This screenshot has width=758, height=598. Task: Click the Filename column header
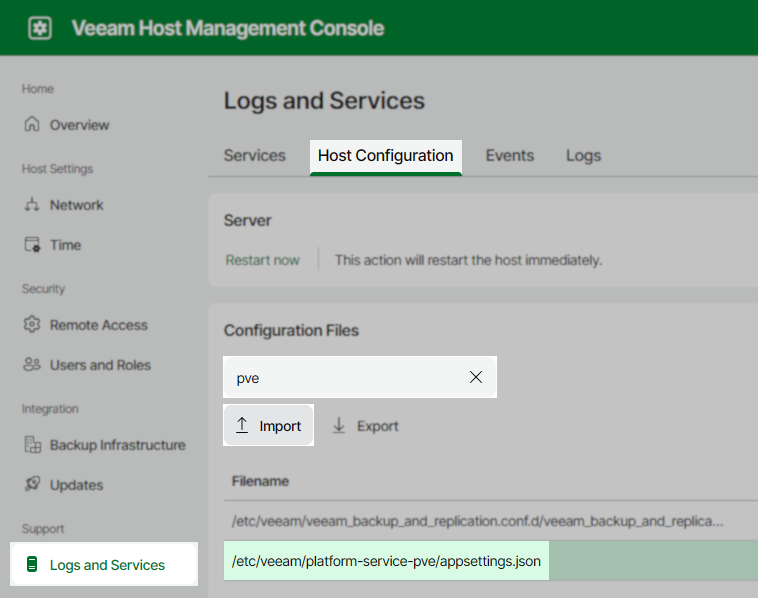[260, 481]
